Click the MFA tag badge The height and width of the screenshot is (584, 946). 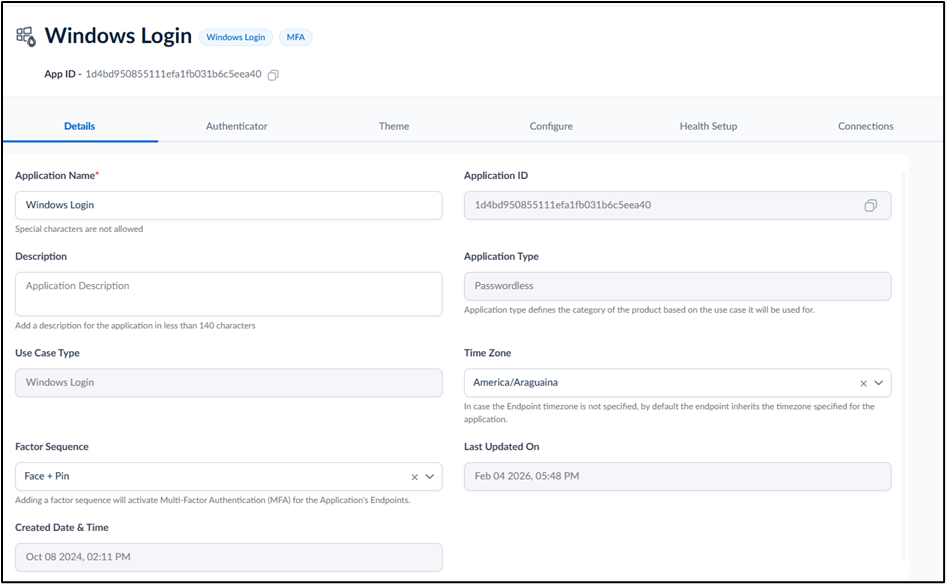296,37
